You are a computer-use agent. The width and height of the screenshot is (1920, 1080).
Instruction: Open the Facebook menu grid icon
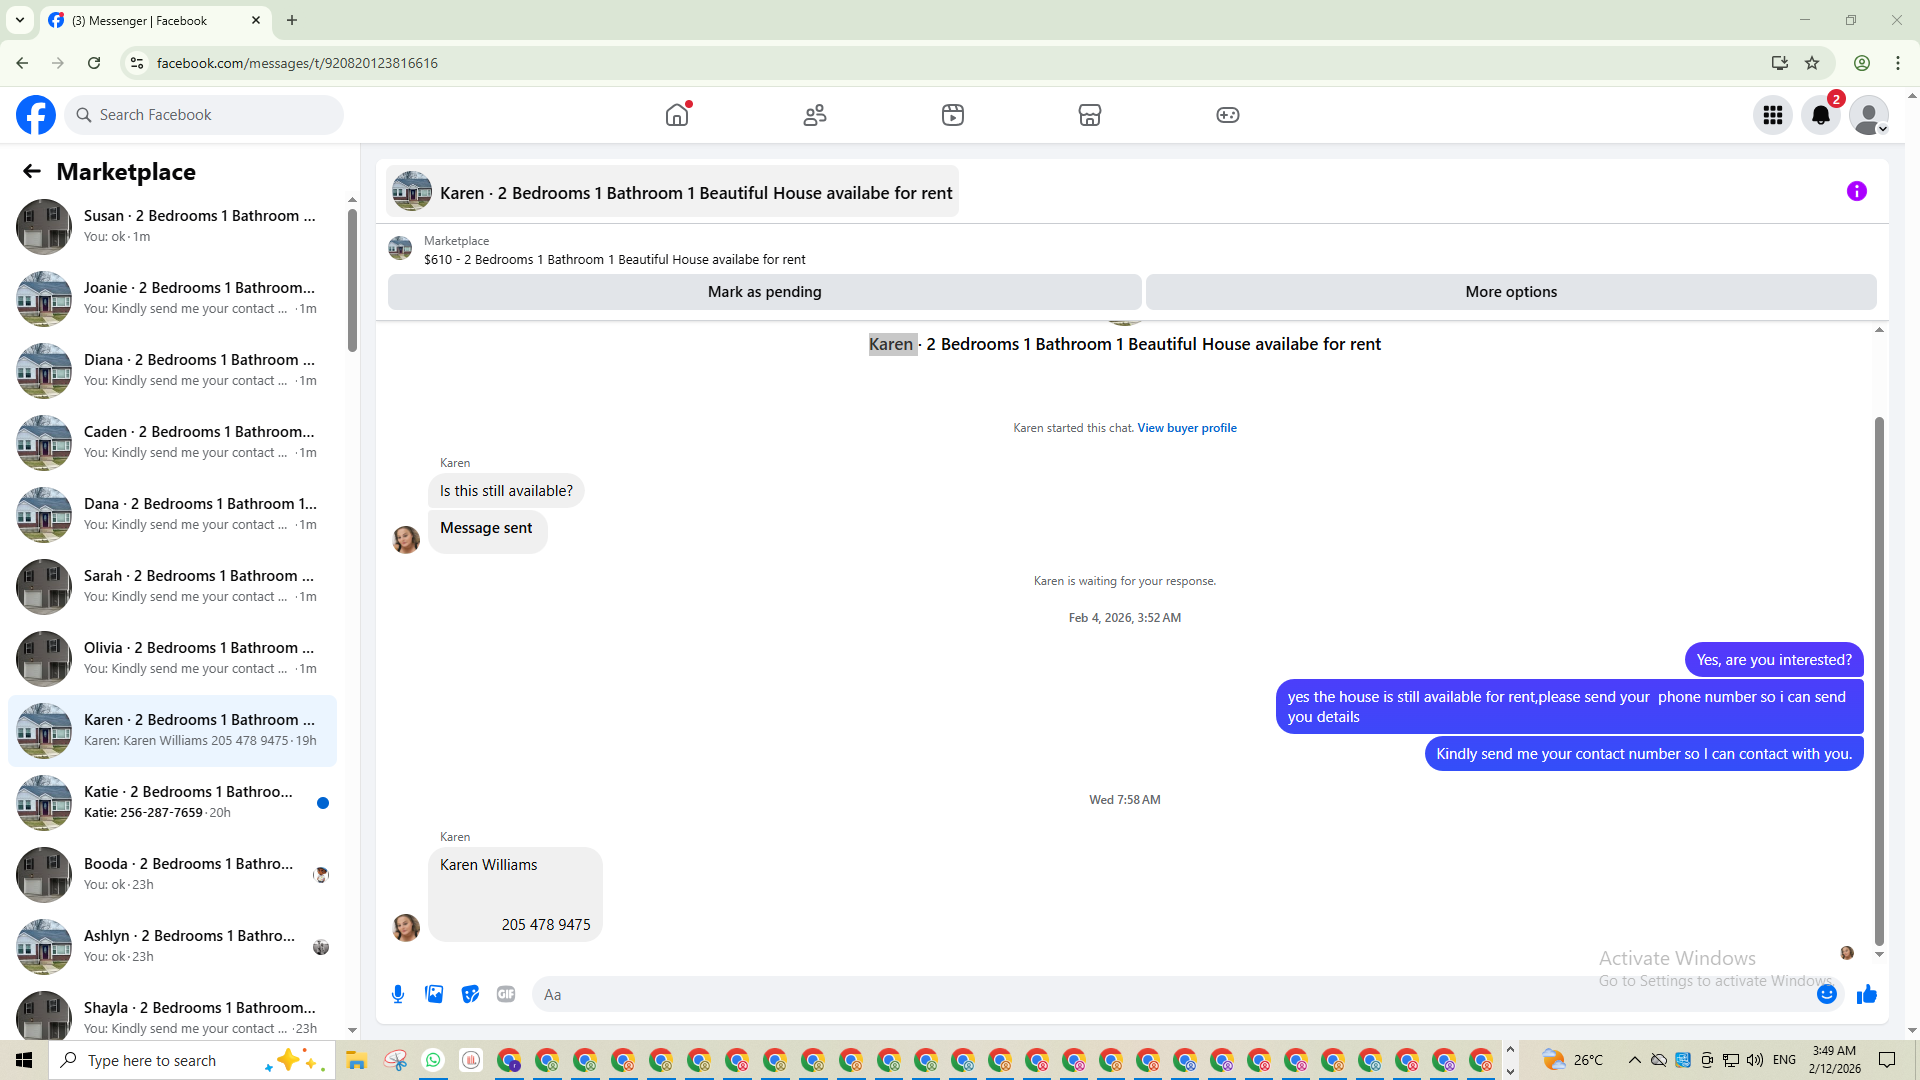(x=1773, y=115)
